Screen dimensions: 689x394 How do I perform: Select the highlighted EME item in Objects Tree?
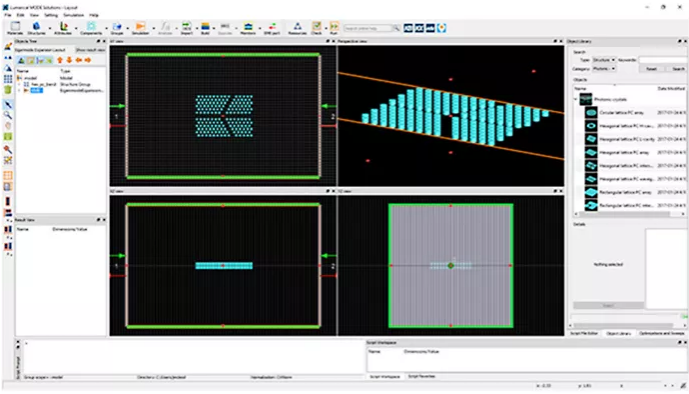point(36,90)
